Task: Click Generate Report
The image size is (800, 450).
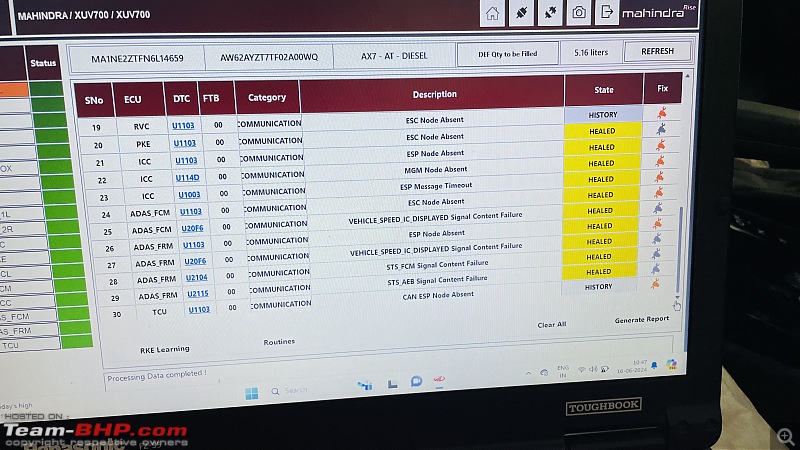Action: click(641, 319)
